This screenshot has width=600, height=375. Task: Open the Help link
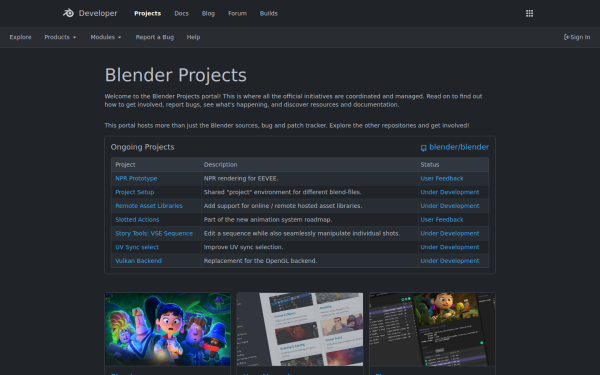193,37
